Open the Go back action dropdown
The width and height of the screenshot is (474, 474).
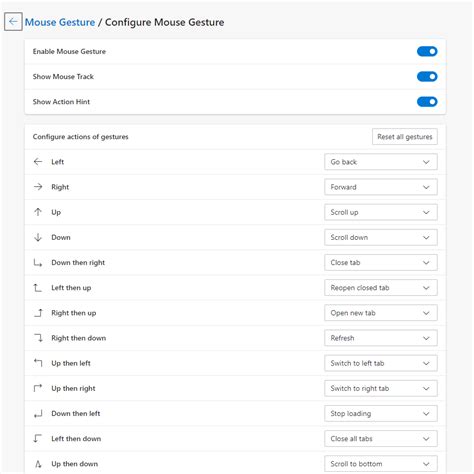(381, 162)
